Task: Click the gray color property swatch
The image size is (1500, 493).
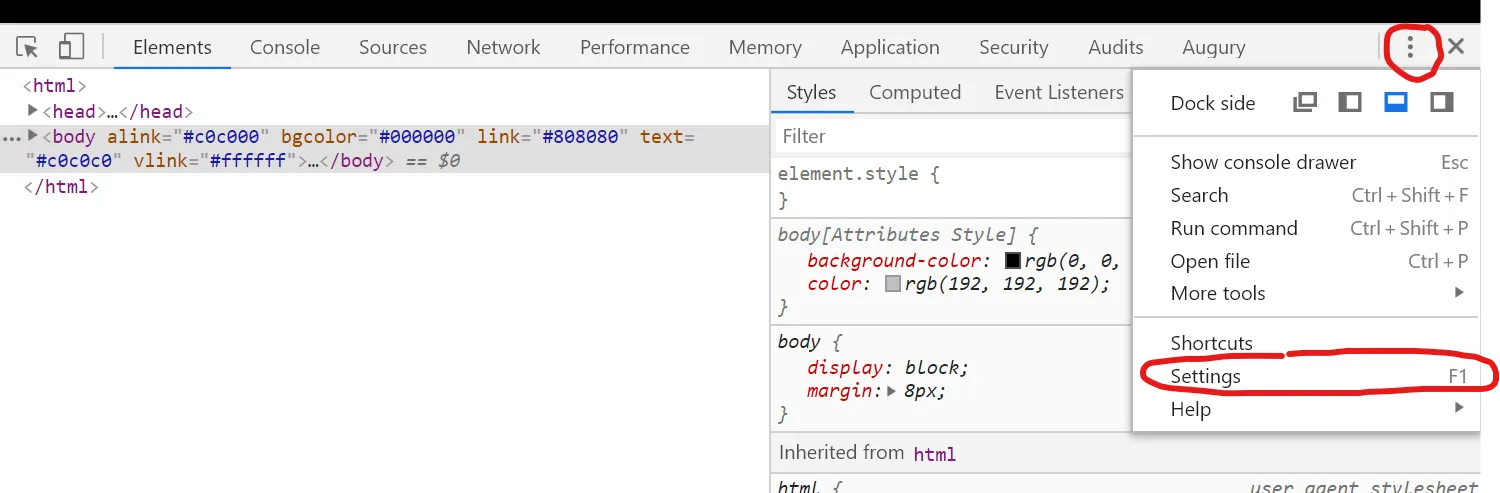Action: (892, 284)
